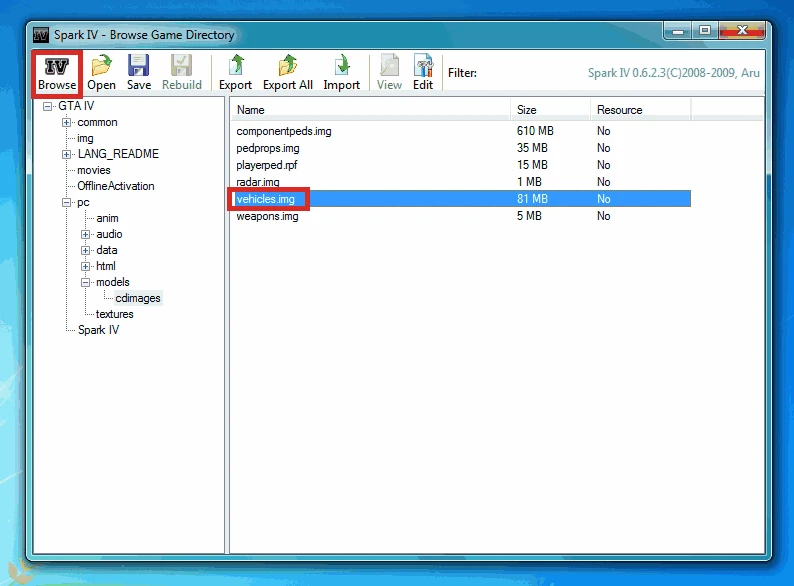Click Spark IV app icon in title bar
The width and height of the screenshot is (794, 586).
(x=41, y=35)
